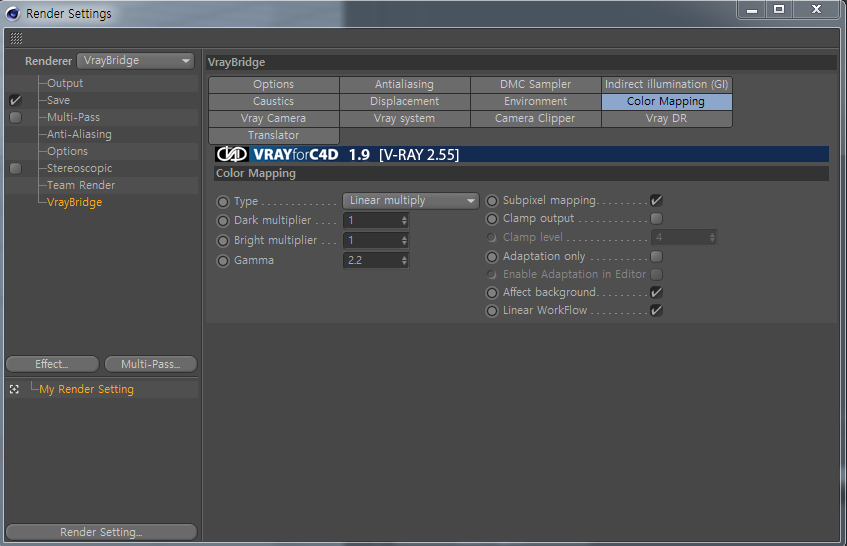847x546 pixels.
Task: Click the Bright multiplier stepper arrows
Action: tap(404, 240)
